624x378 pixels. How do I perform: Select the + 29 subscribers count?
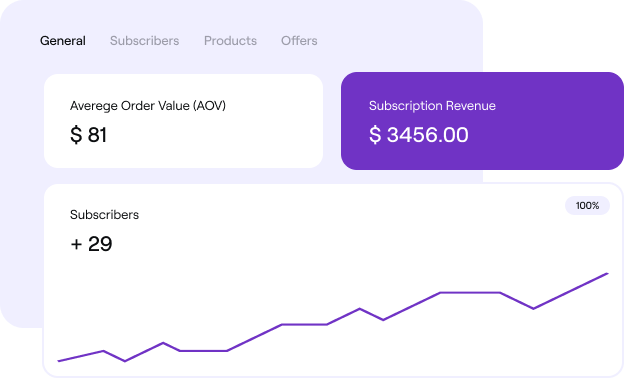91,244
